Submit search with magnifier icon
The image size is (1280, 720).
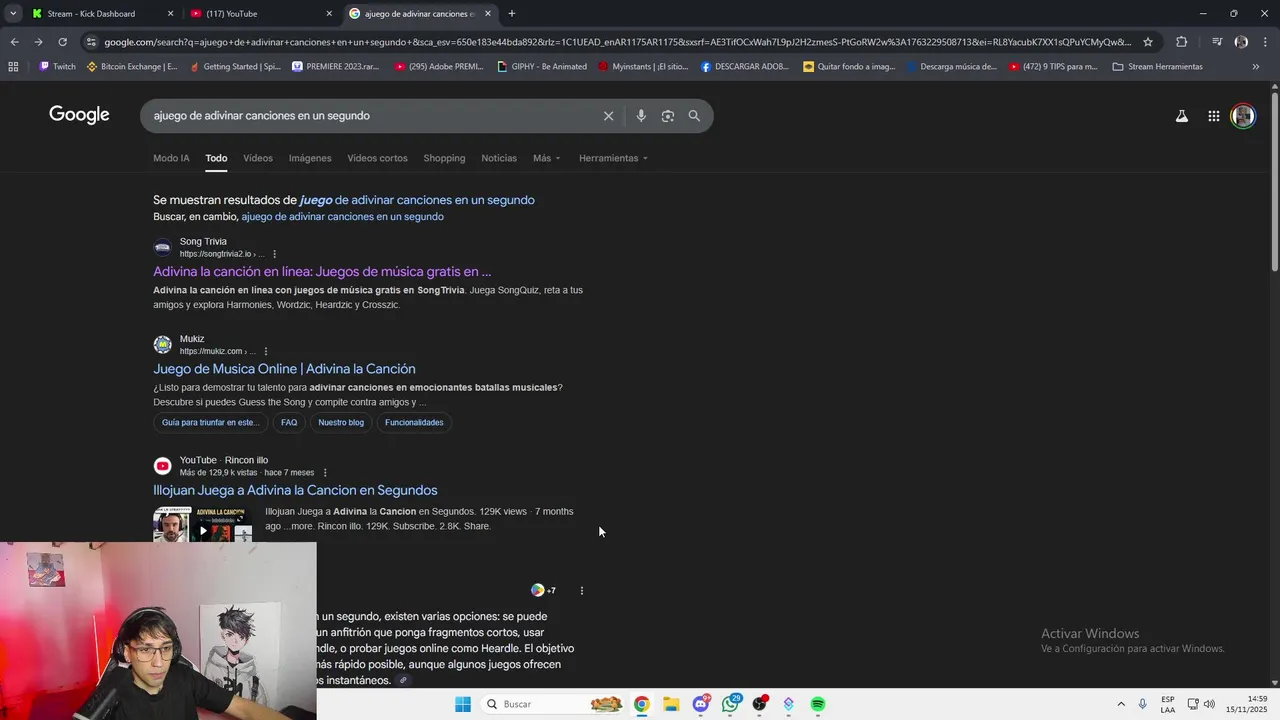coord(694,116)
